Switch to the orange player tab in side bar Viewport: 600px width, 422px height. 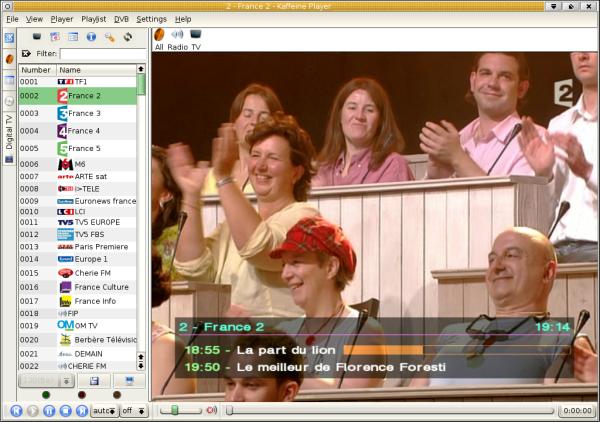click(9, 59)
